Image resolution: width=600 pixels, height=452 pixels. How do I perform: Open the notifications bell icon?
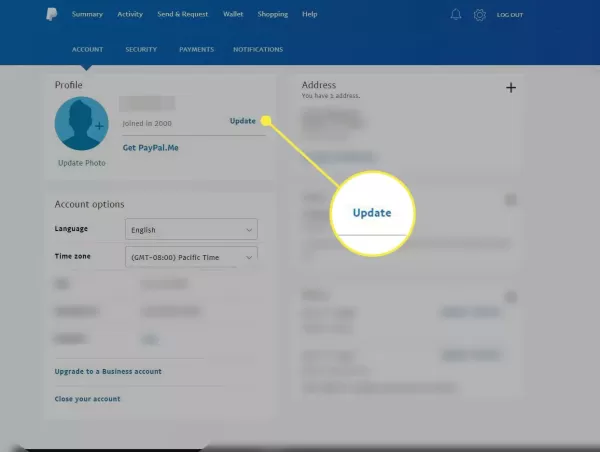pyautogui.click(x=455, y=15)
